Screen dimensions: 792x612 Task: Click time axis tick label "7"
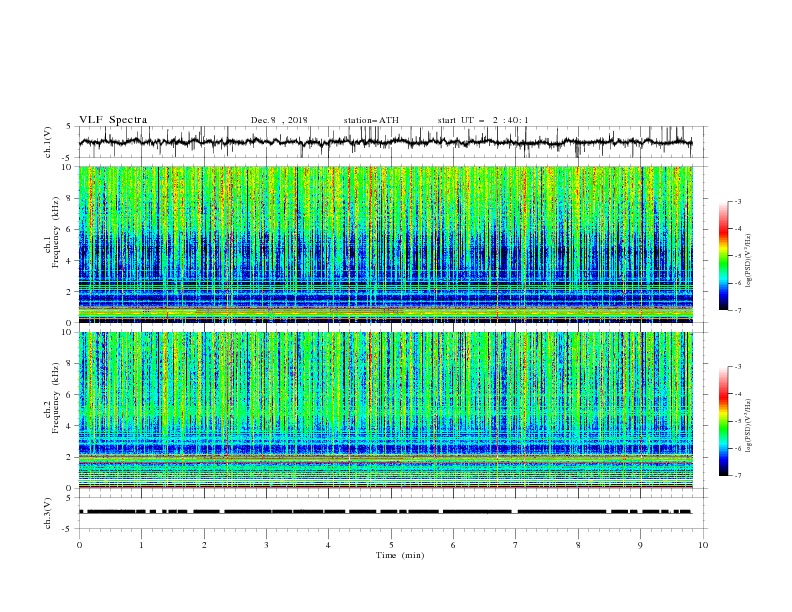click(x=516, y=545)
